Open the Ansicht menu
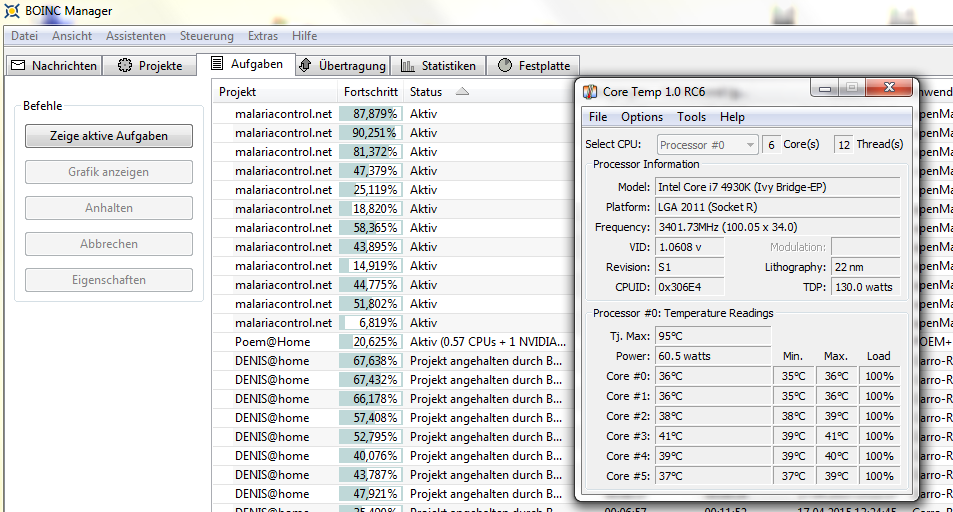 coord(72,36)
